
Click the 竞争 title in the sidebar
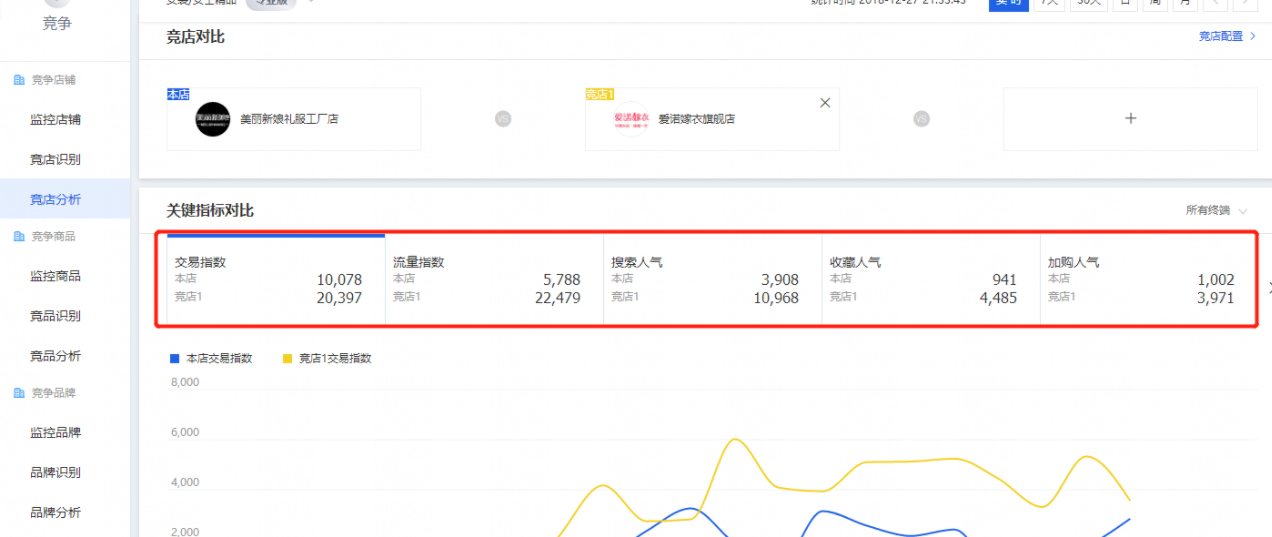[57, 23]
